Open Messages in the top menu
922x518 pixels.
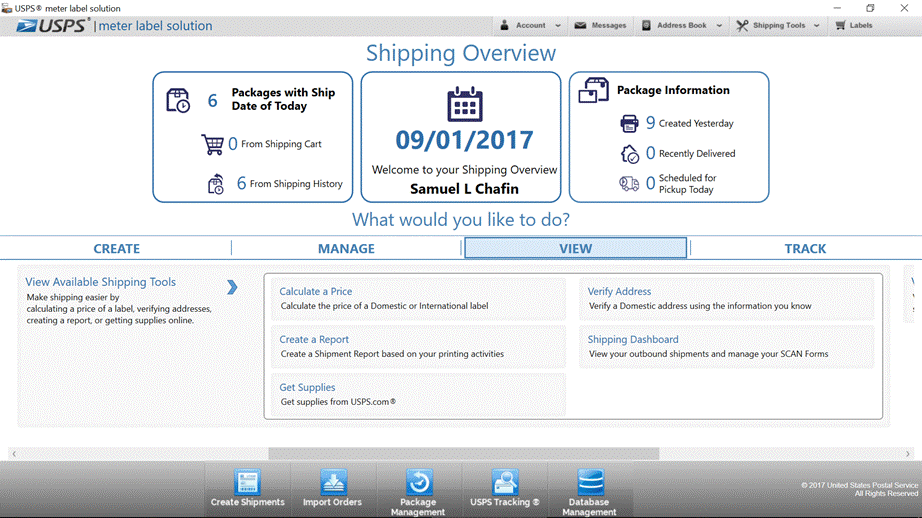(600, 25)
